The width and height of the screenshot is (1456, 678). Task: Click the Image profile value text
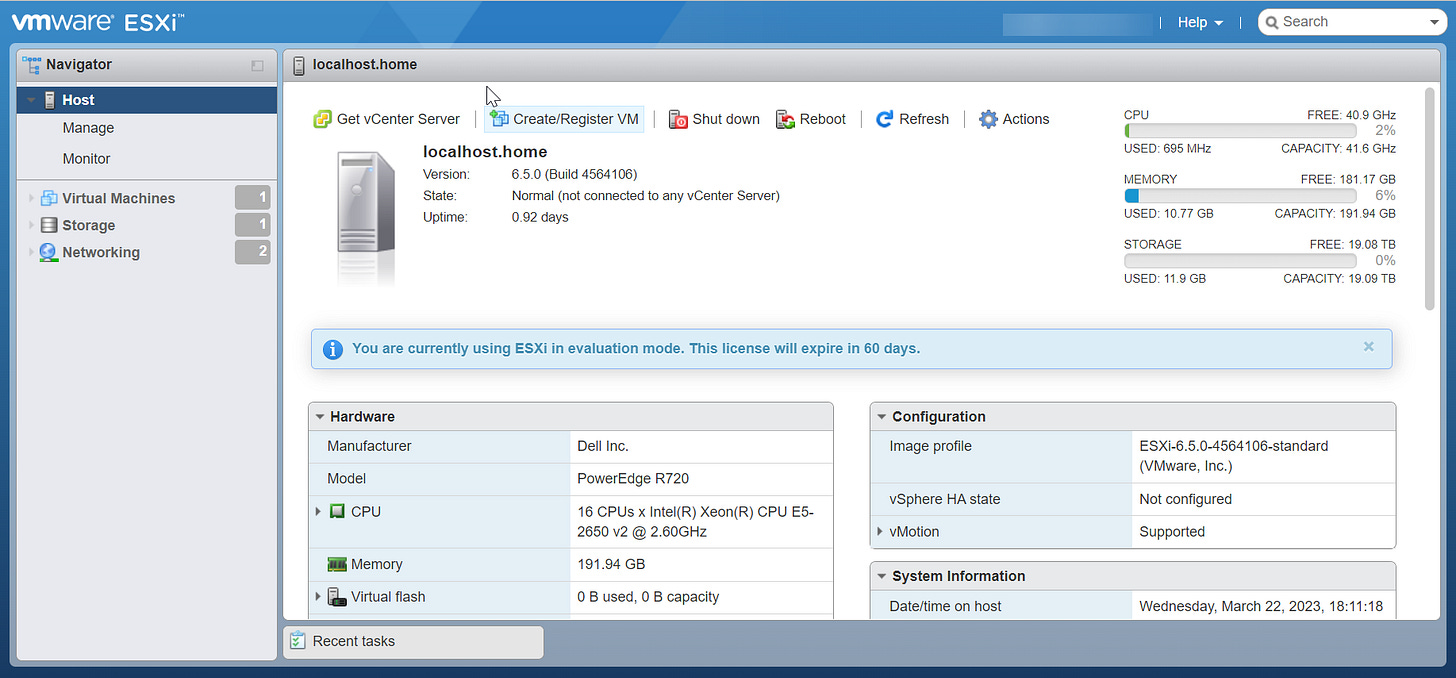(1234, 456)
